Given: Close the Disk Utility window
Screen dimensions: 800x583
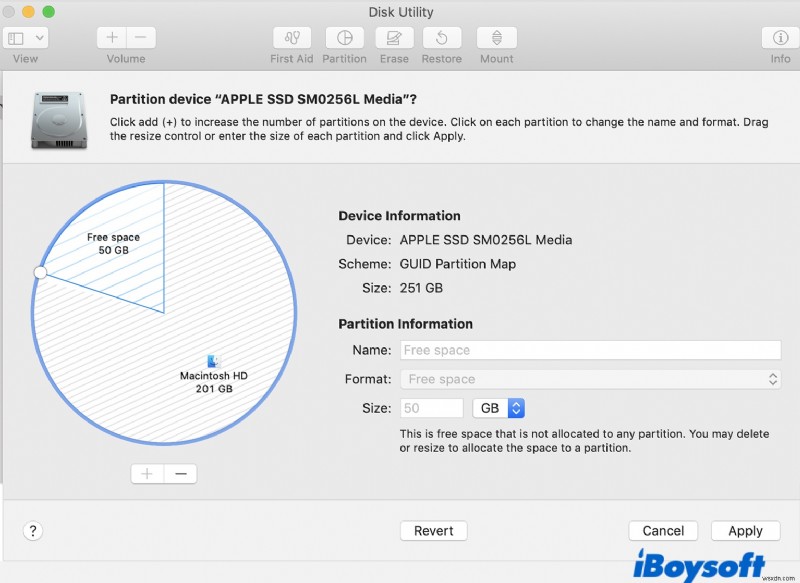Looking at the screenshot, I should [9, 11].
